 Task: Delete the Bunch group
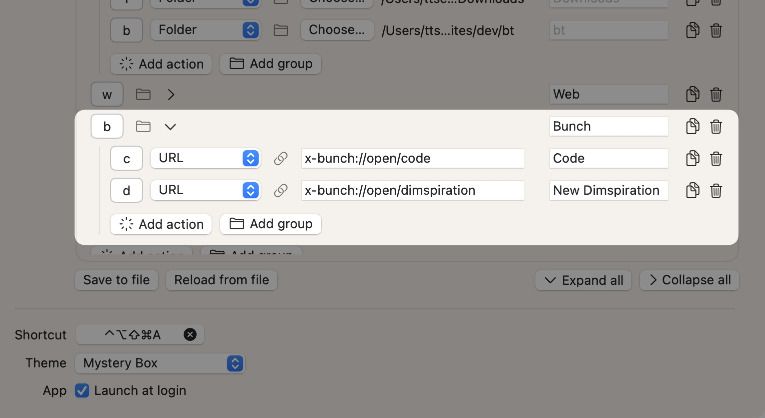[716, 126]
